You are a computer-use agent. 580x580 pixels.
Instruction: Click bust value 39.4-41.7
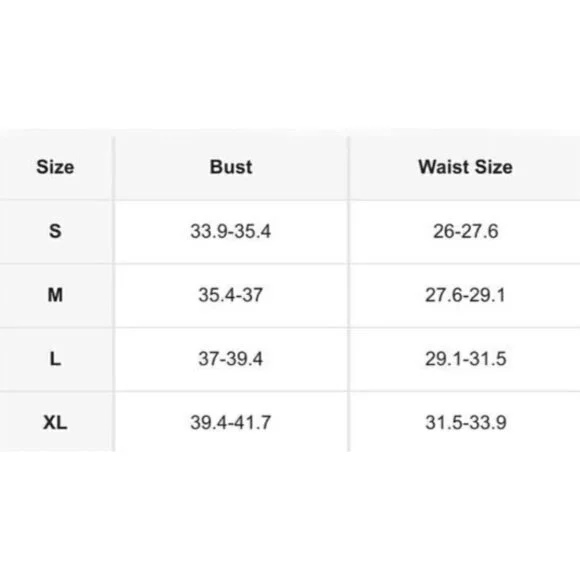click(x=230, y=422)
